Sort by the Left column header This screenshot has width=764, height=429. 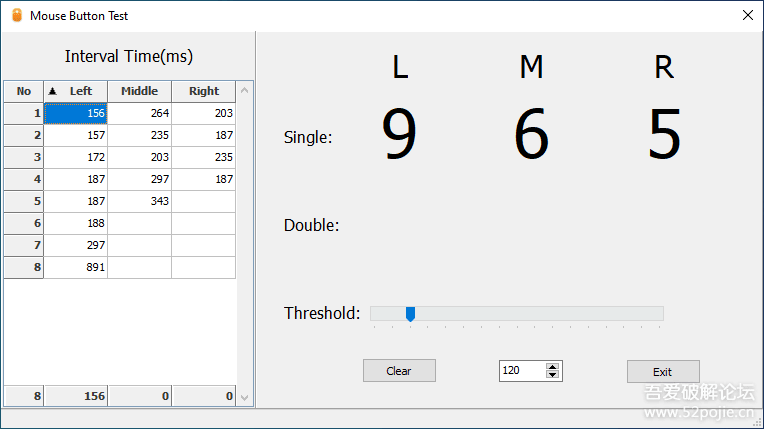[x=76, y=91]
